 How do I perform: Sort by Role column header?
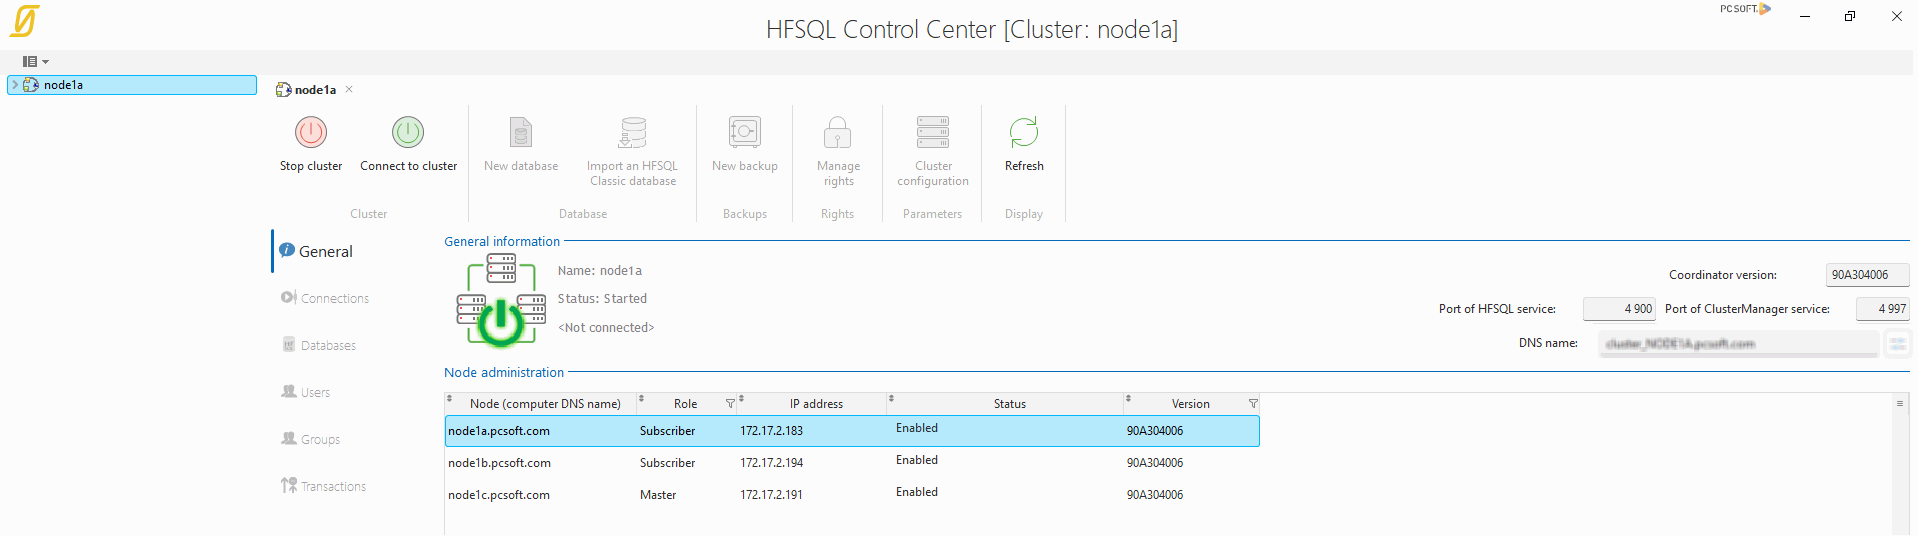tap(685, 404)
